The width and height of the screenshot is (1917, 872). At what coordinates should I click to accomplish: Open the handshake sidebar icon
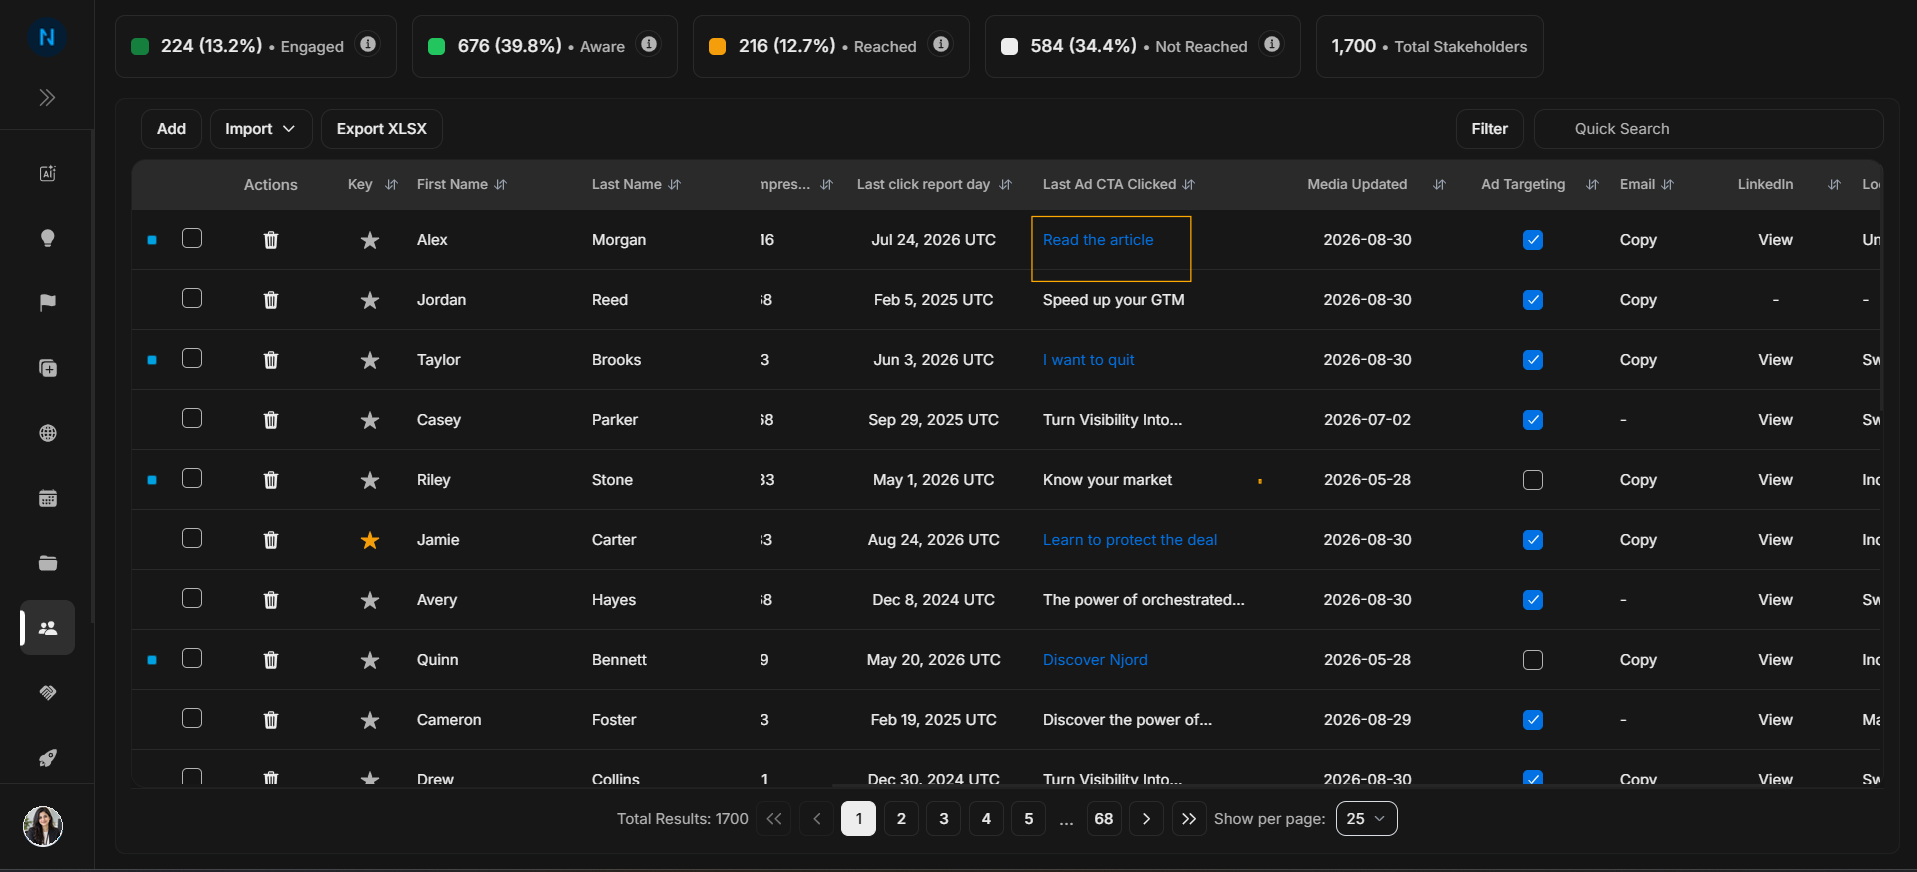[x=47, y=693]
